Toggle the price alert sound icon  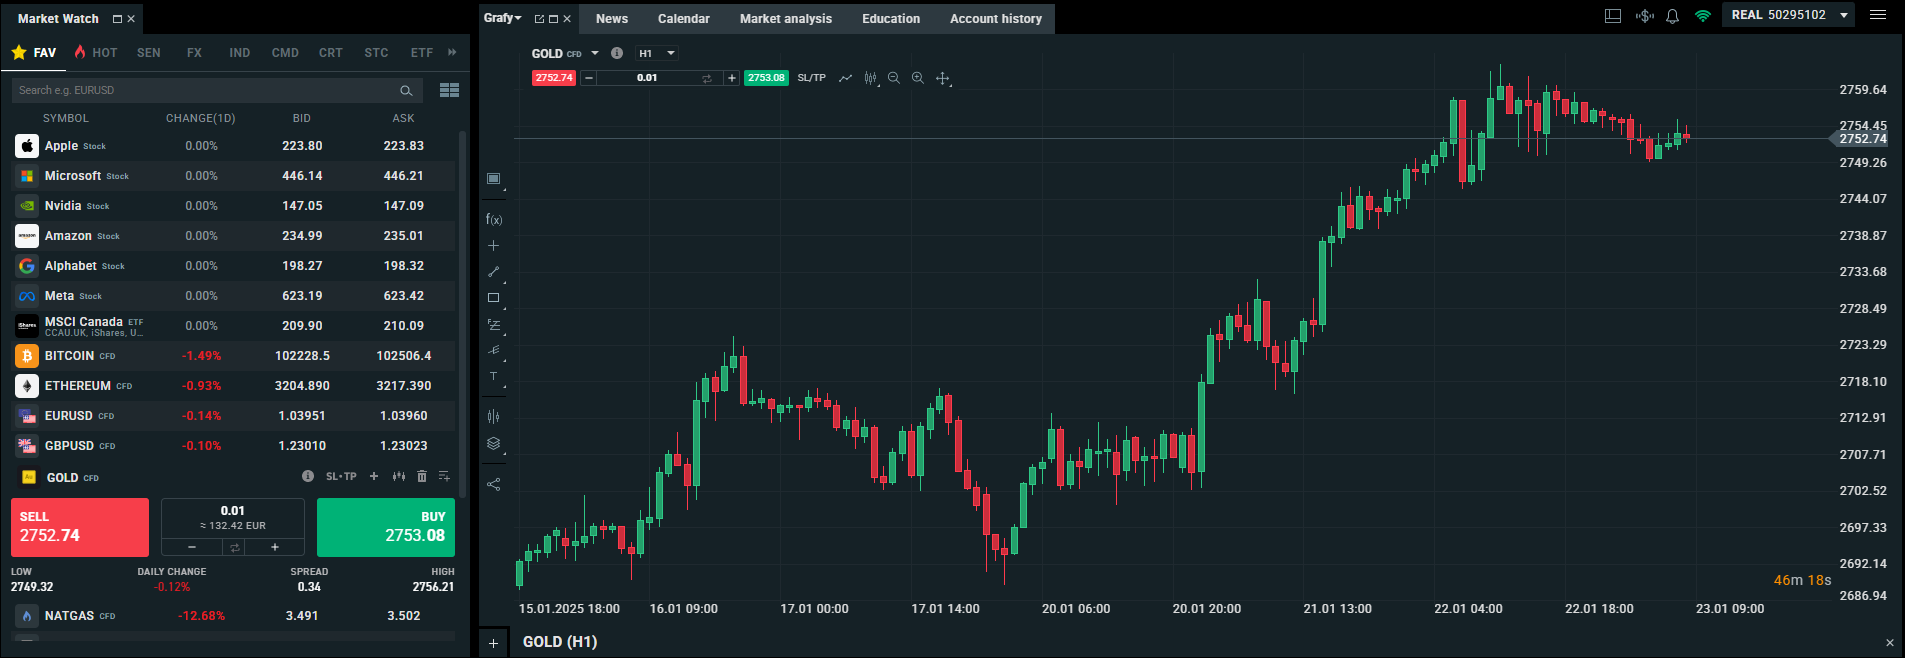point(1644,16)
